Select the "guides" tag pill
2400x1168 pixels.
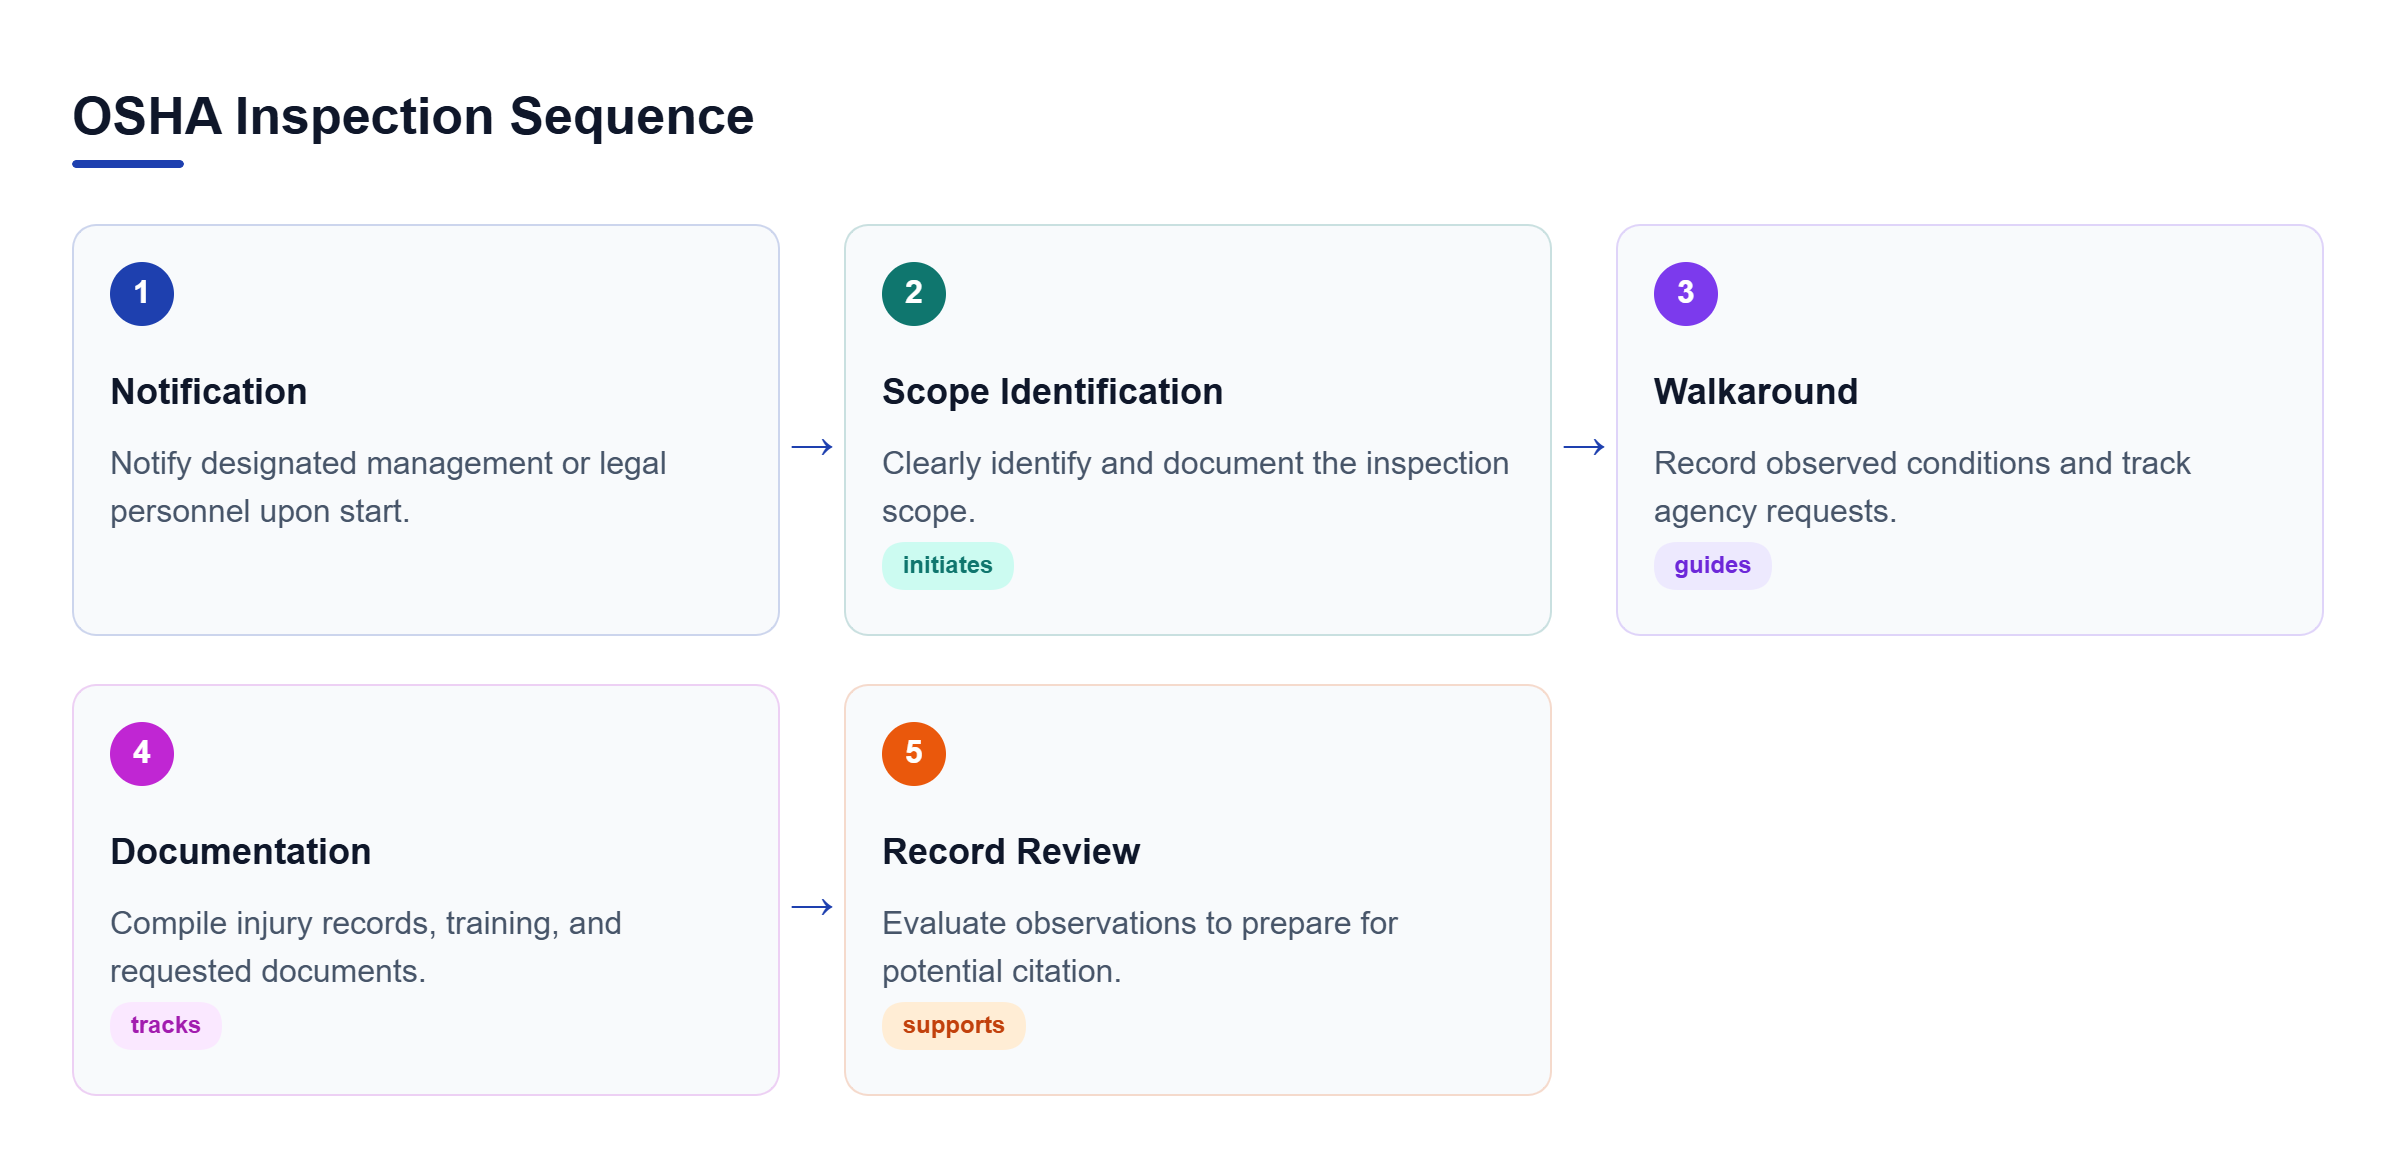(1713, 566)
